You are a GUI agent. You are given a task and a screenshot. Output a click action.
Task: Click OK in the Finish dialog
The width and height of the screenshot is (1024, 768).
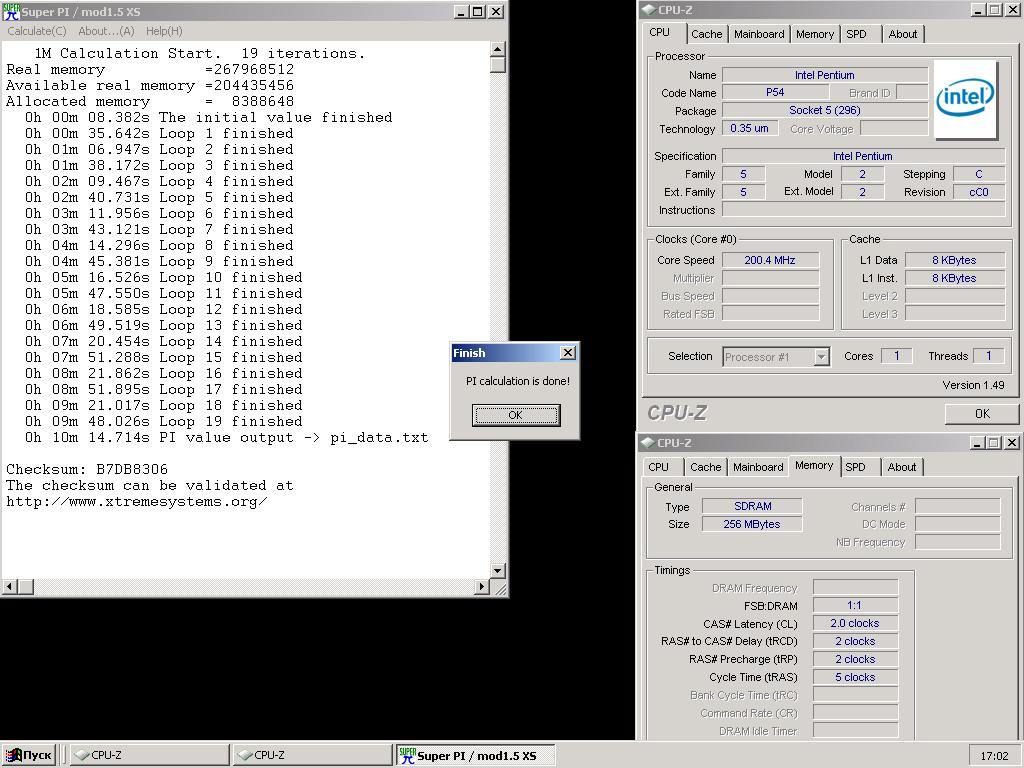point(516,415)
